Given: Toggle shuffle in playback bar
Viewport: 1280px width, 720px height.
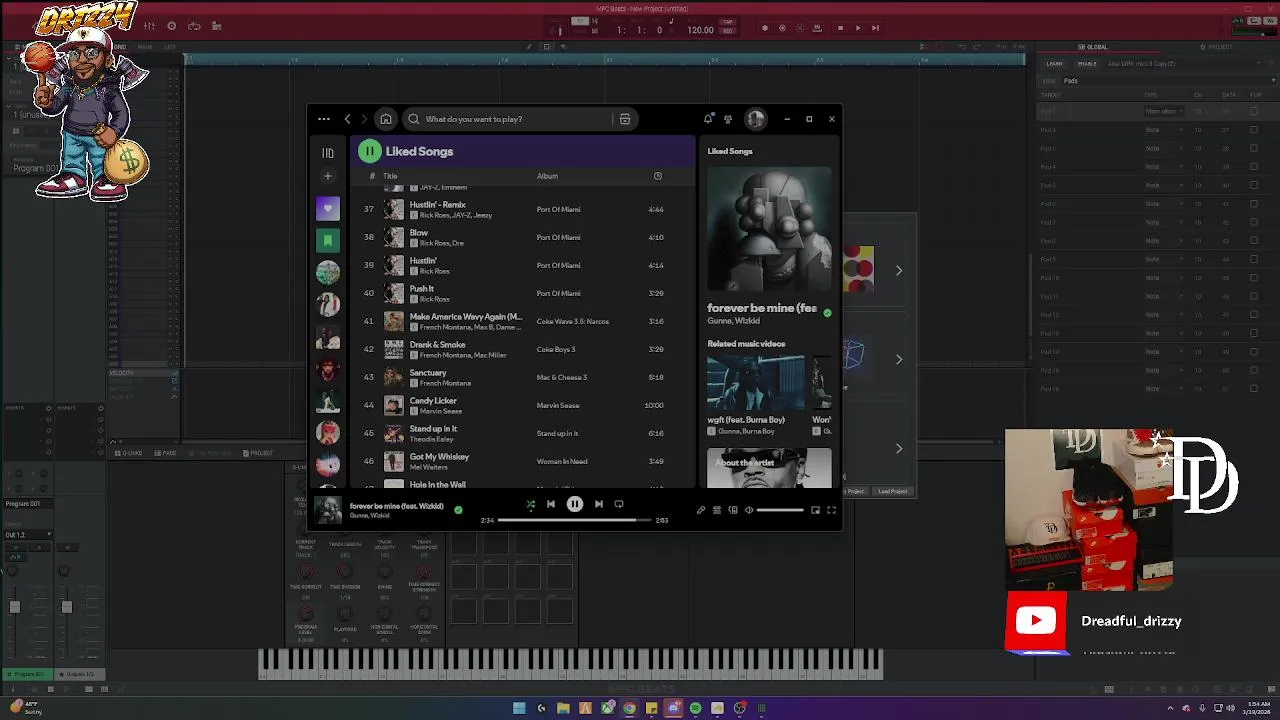Looking at the screenshot, I should (531, 505).
